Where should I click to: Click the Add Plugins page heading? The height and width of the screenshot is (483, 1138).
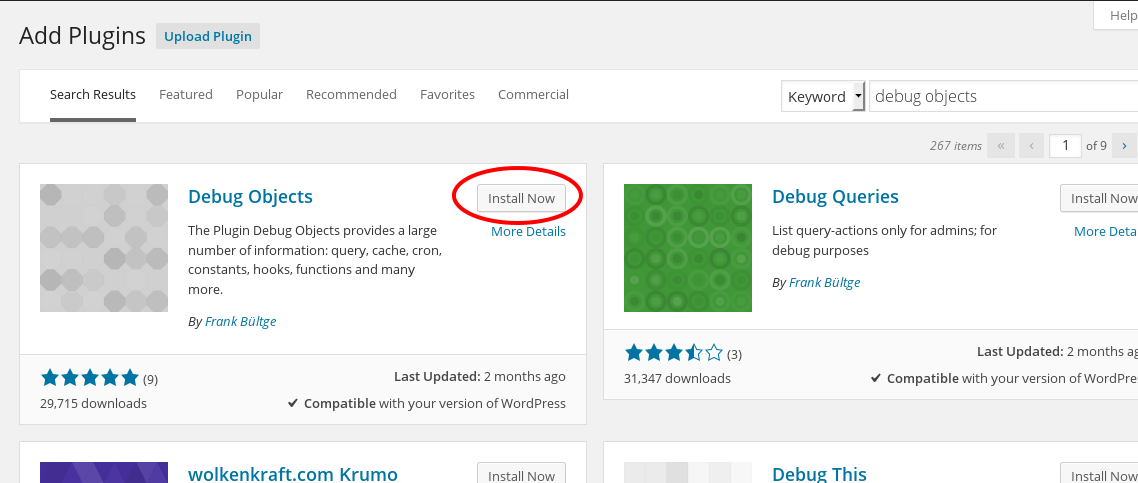pos(82,36)
